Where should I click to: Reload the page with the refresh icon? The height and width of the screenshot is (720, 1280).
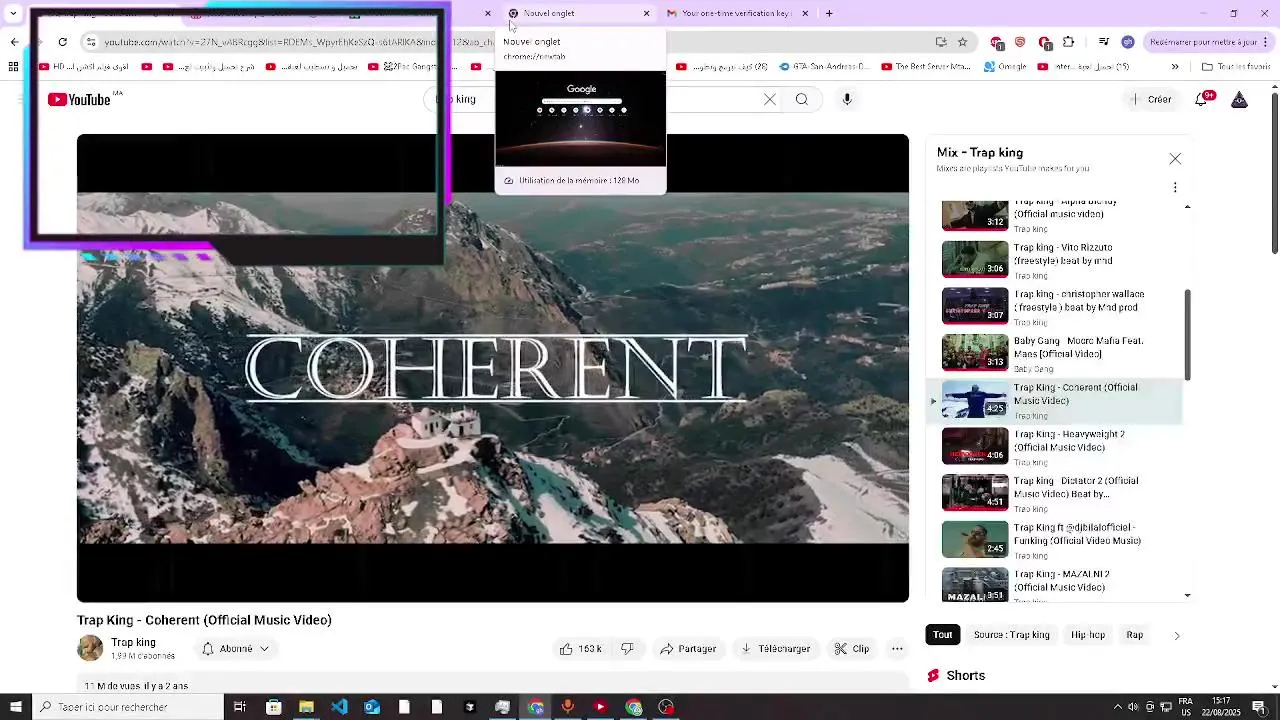click(62, 42)
